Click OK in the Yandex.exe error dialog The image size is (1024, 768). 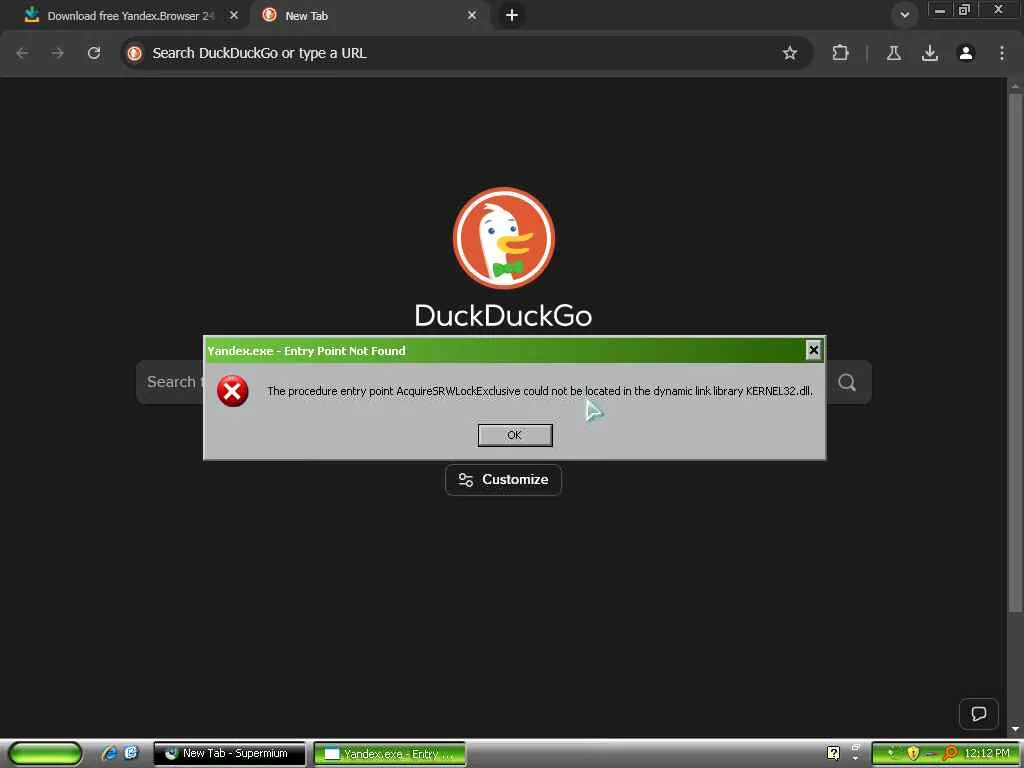(x=515, y=435)
